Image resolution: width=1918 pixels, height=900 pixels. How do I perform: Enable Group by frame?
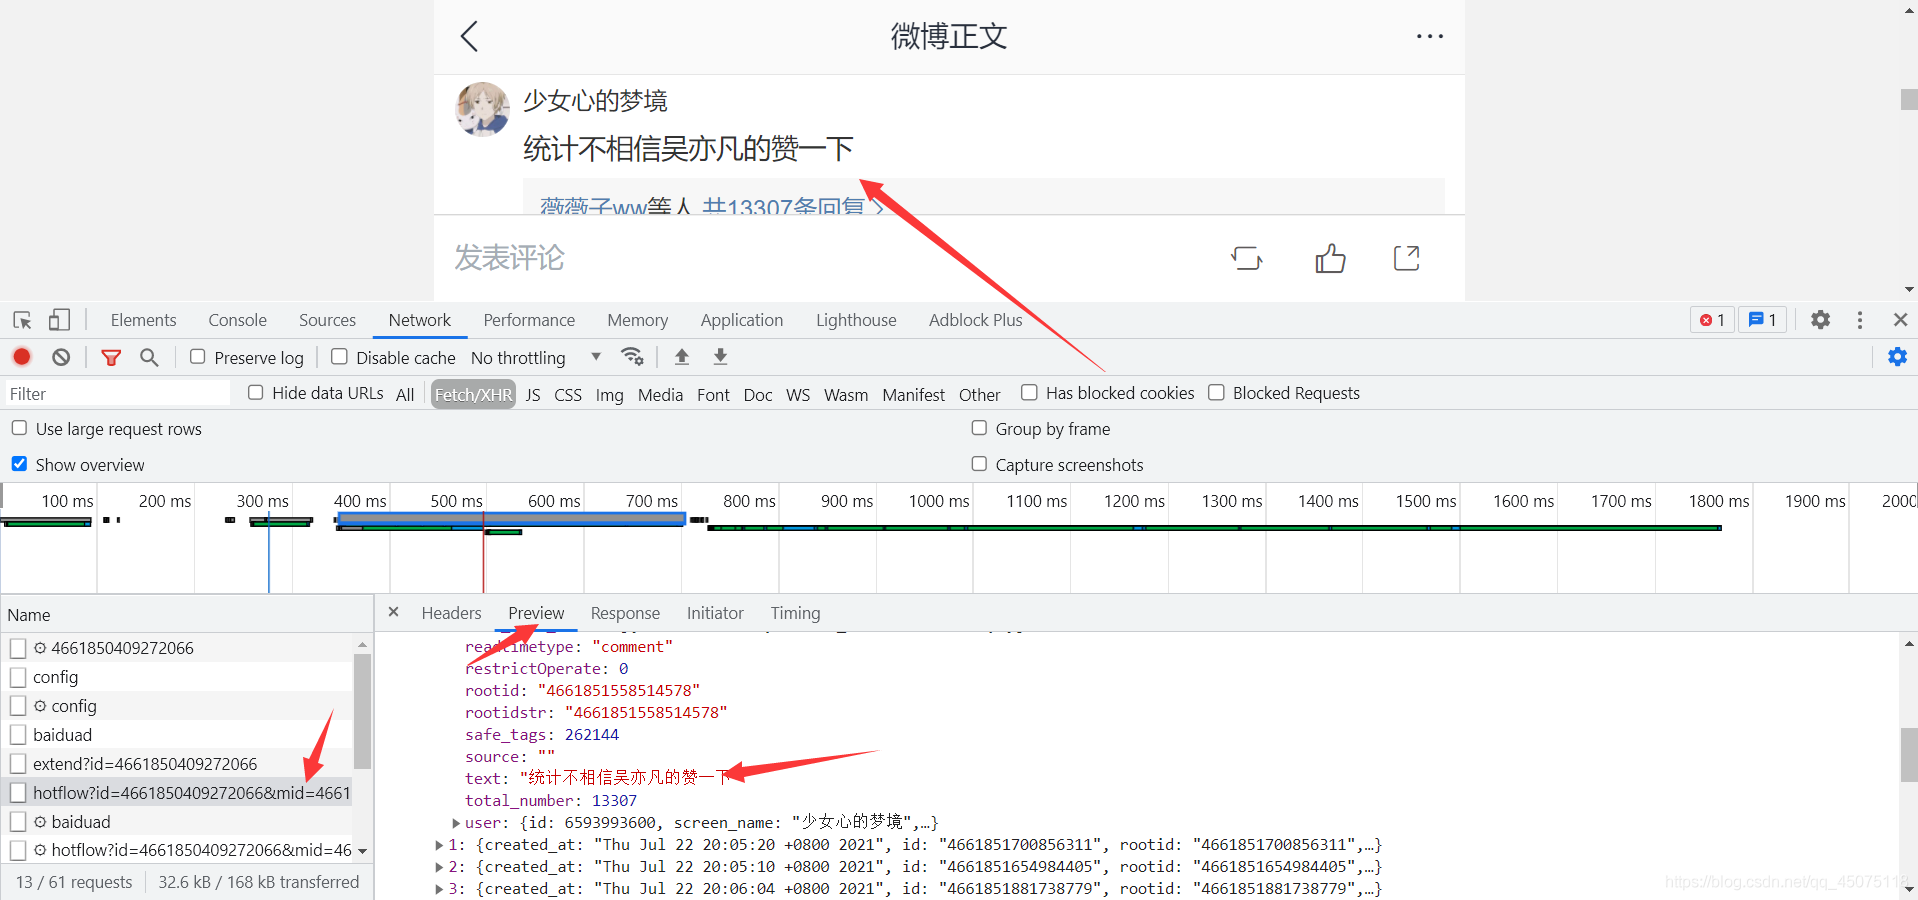pyautogui.click(x=979, y=428)
